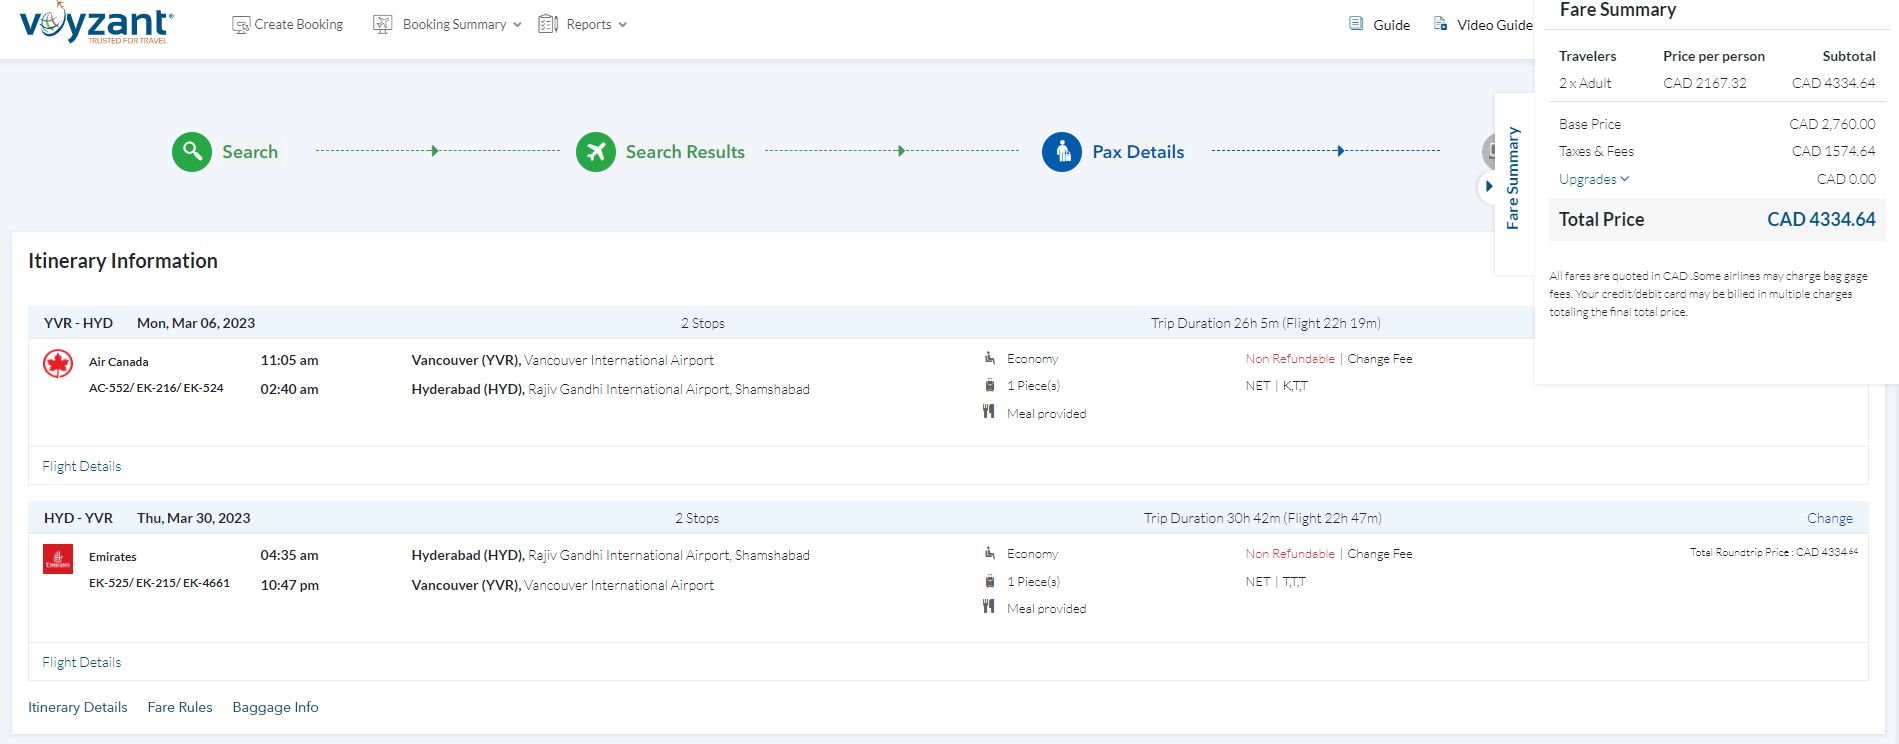The height and width of the screenshot is (744, 1899).
Task: Collapse the Fare Summary panel arrow
Action: point(1488,186)
